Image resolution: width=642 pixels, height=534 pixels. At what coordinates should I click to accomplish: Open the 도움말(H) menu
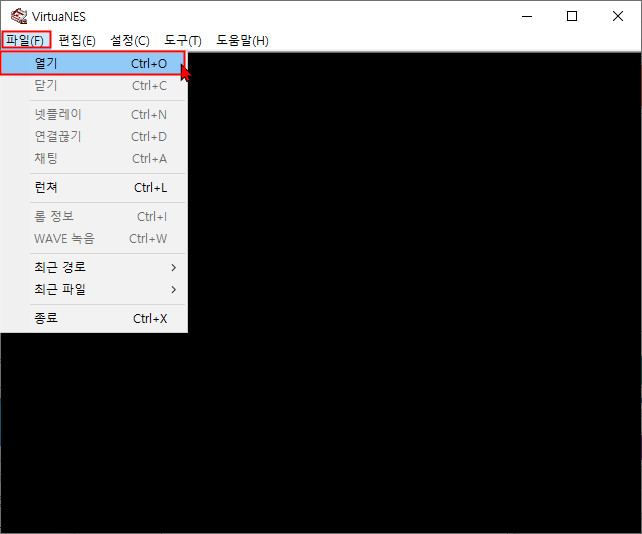click(x=242, y=40)
